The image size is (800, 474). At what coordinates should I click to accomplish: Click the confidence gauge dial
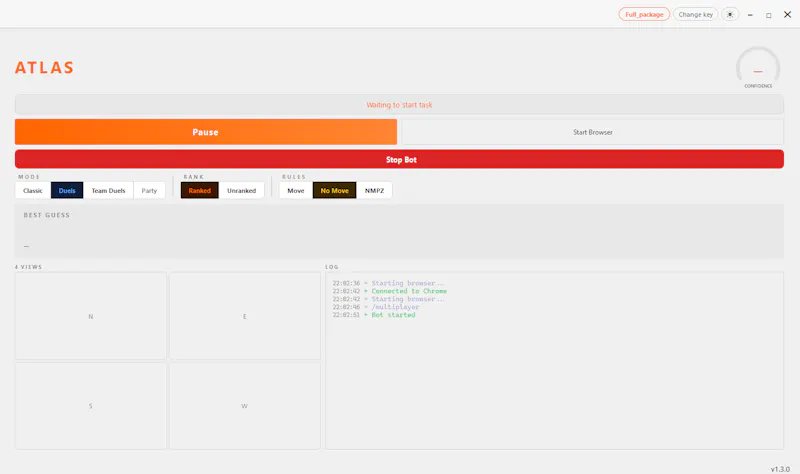pos(758,67)
